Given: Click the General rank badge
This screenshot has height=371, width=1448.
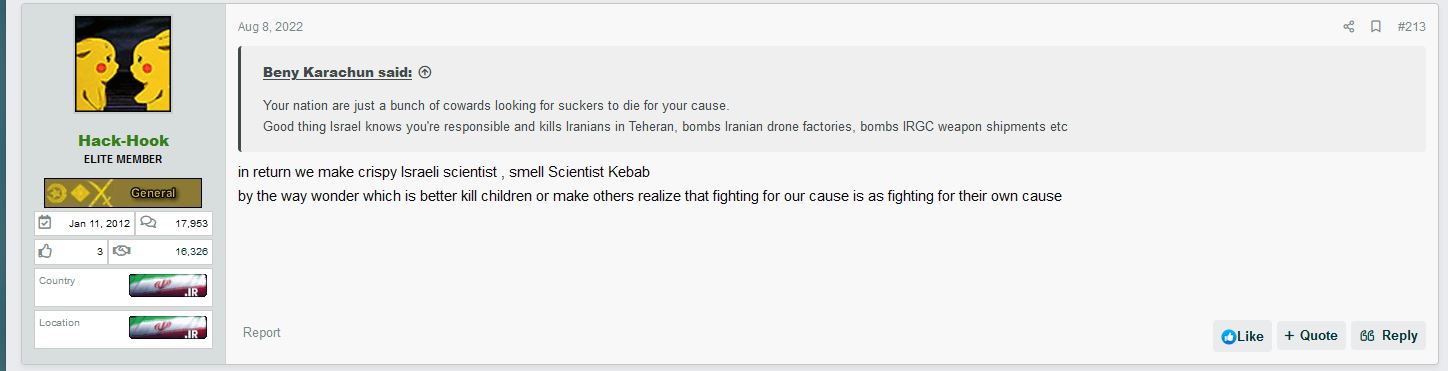Looking at the screenshot, I should 123,193.
